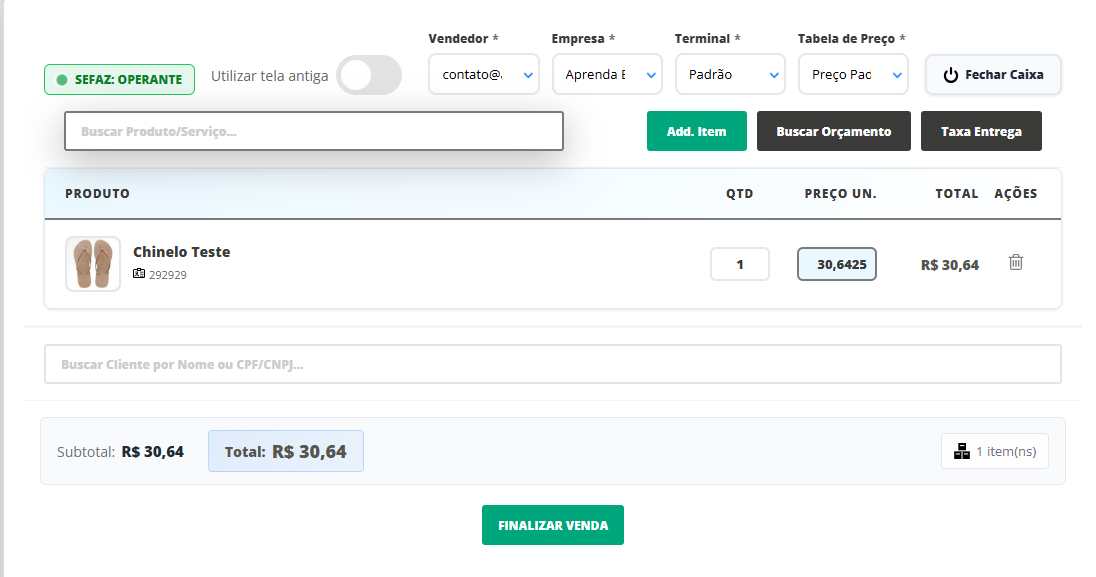The width and height of the screenshot is (1096, 577).
Task: Click the Buscar Orçamento button
Action: pos(833,131)
